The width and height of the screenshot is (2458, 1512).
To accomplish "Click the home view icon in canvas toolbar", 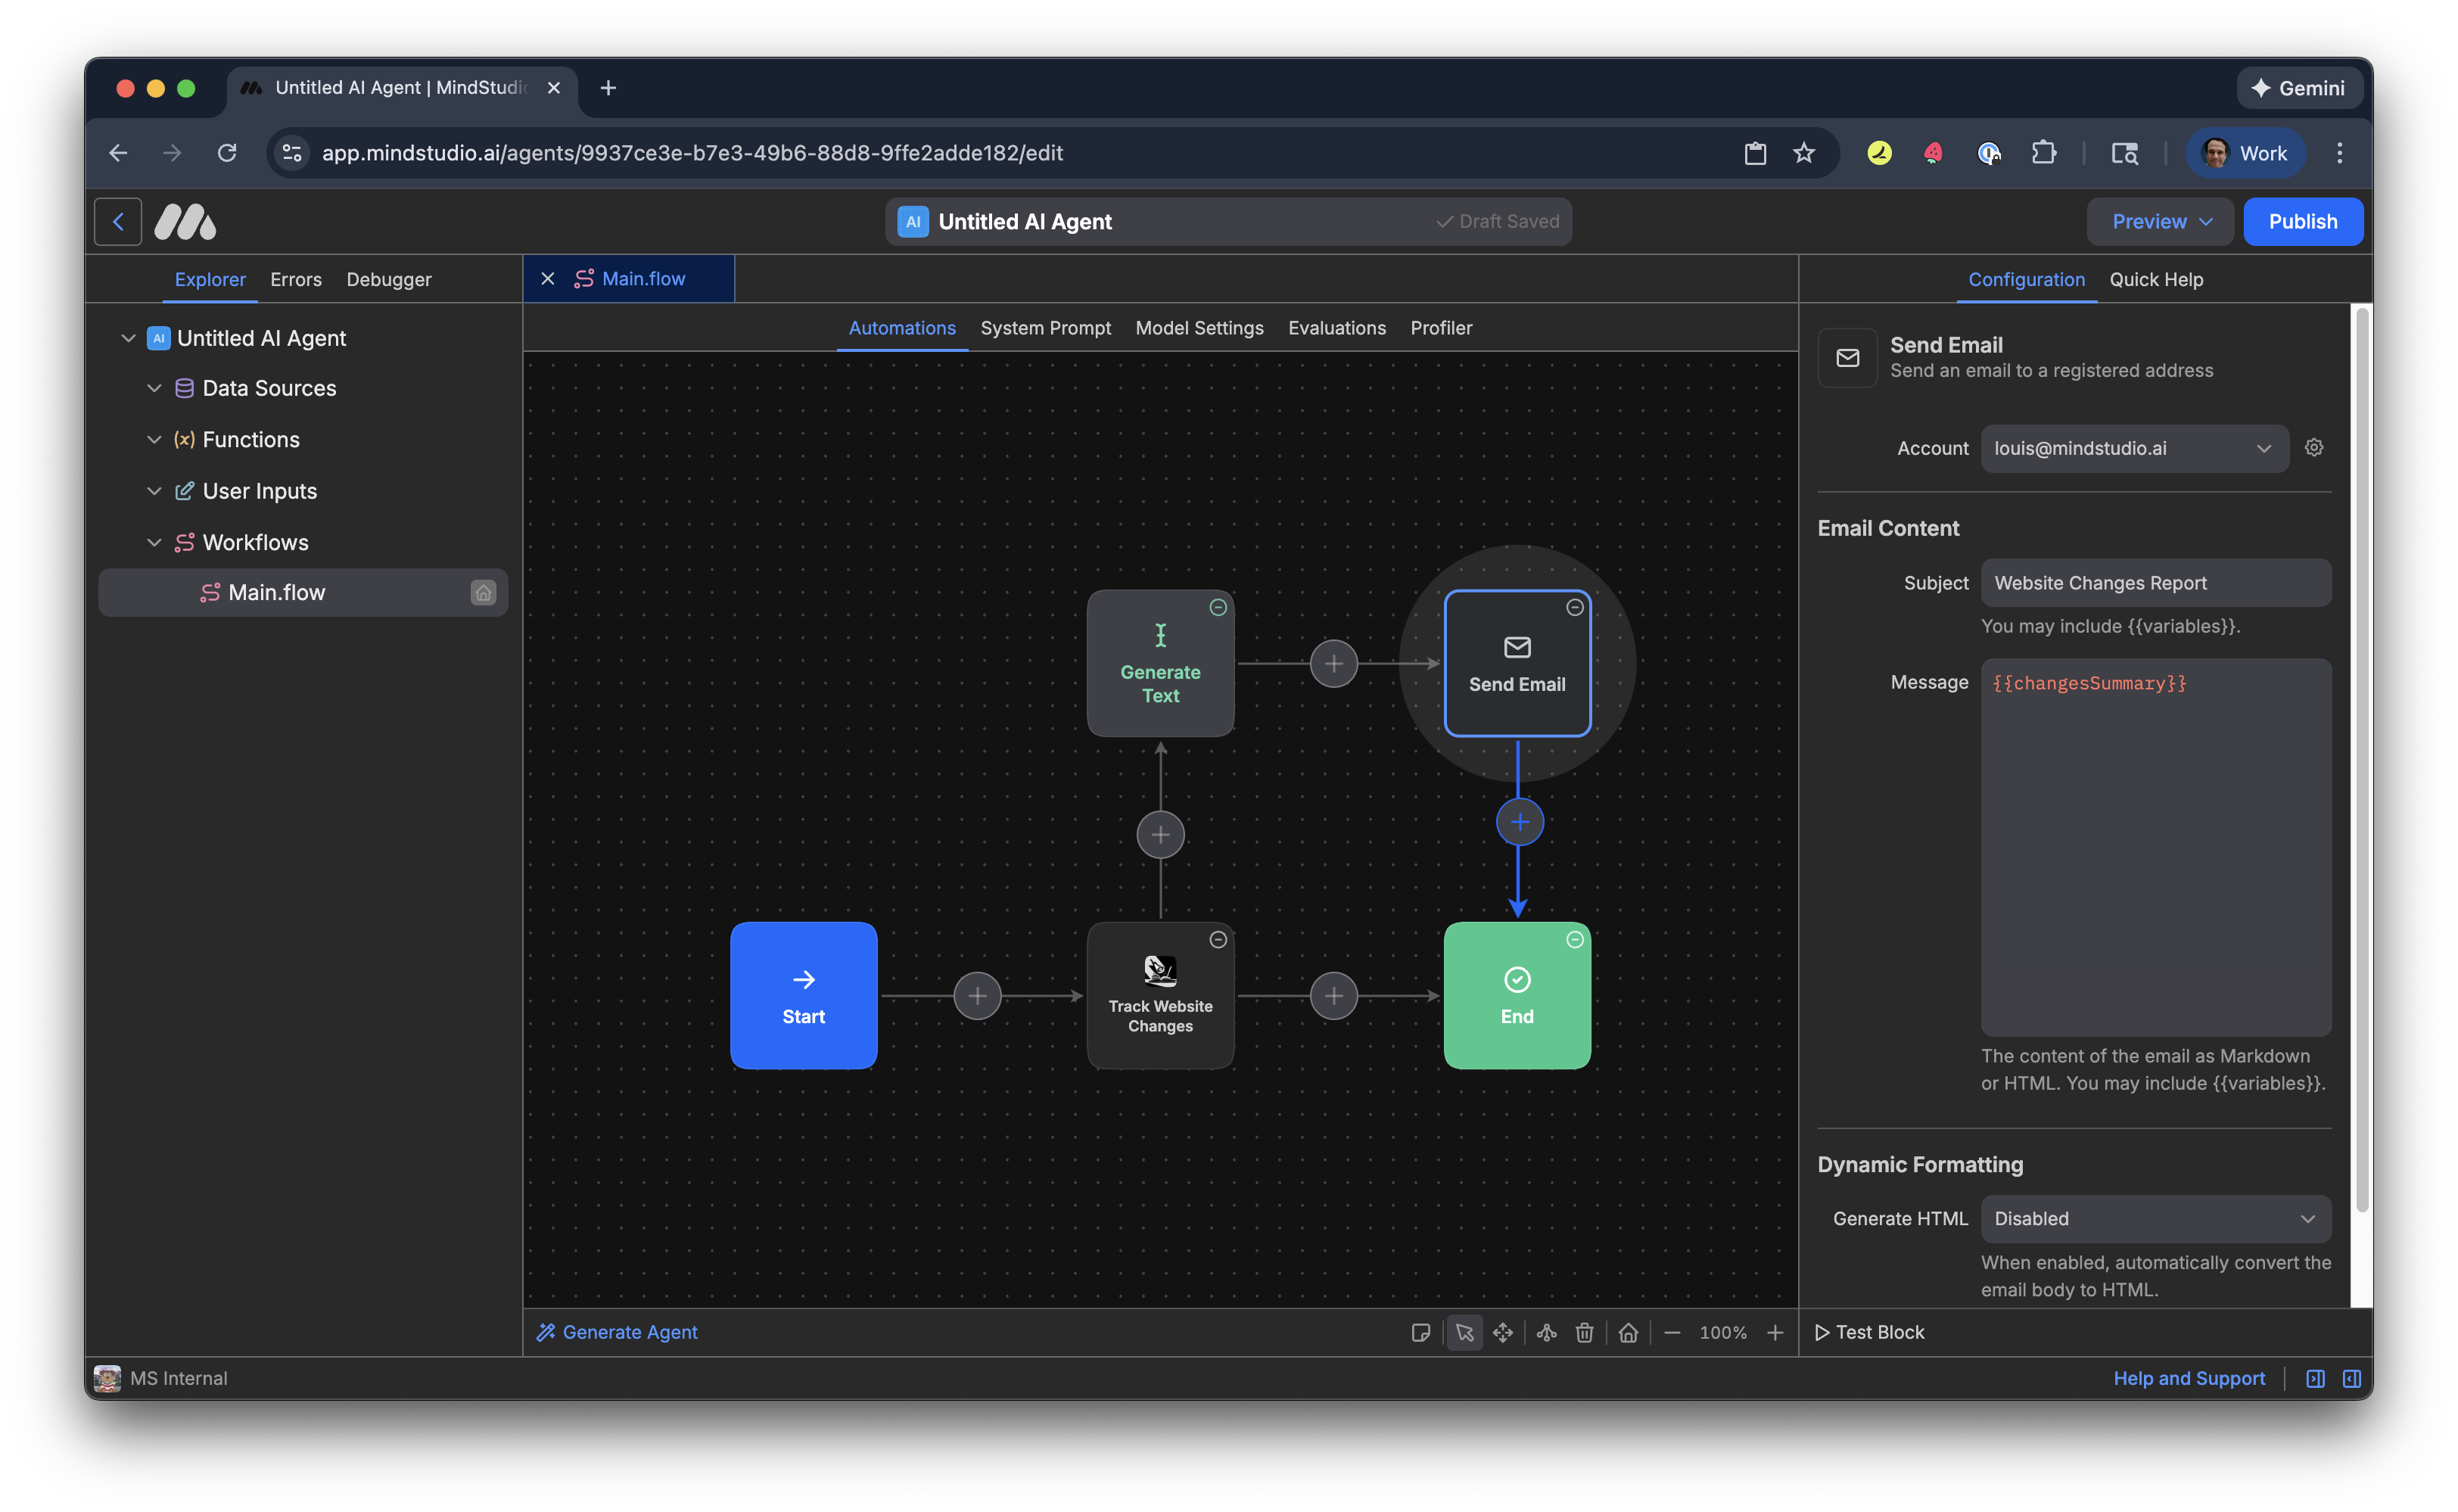I will tap(1628, 1333).
